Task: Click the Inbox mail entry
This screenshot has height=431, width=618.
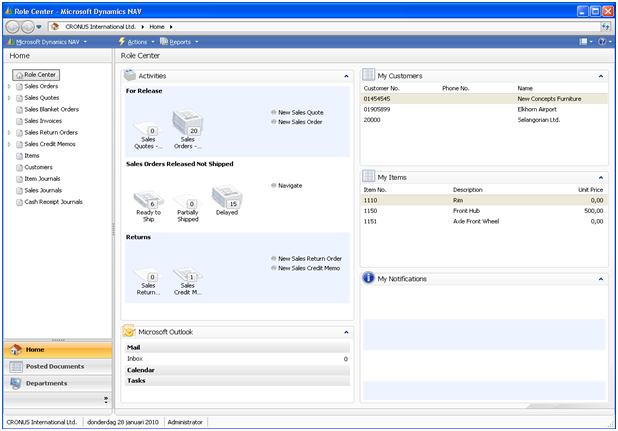Action: pos(237,359)
